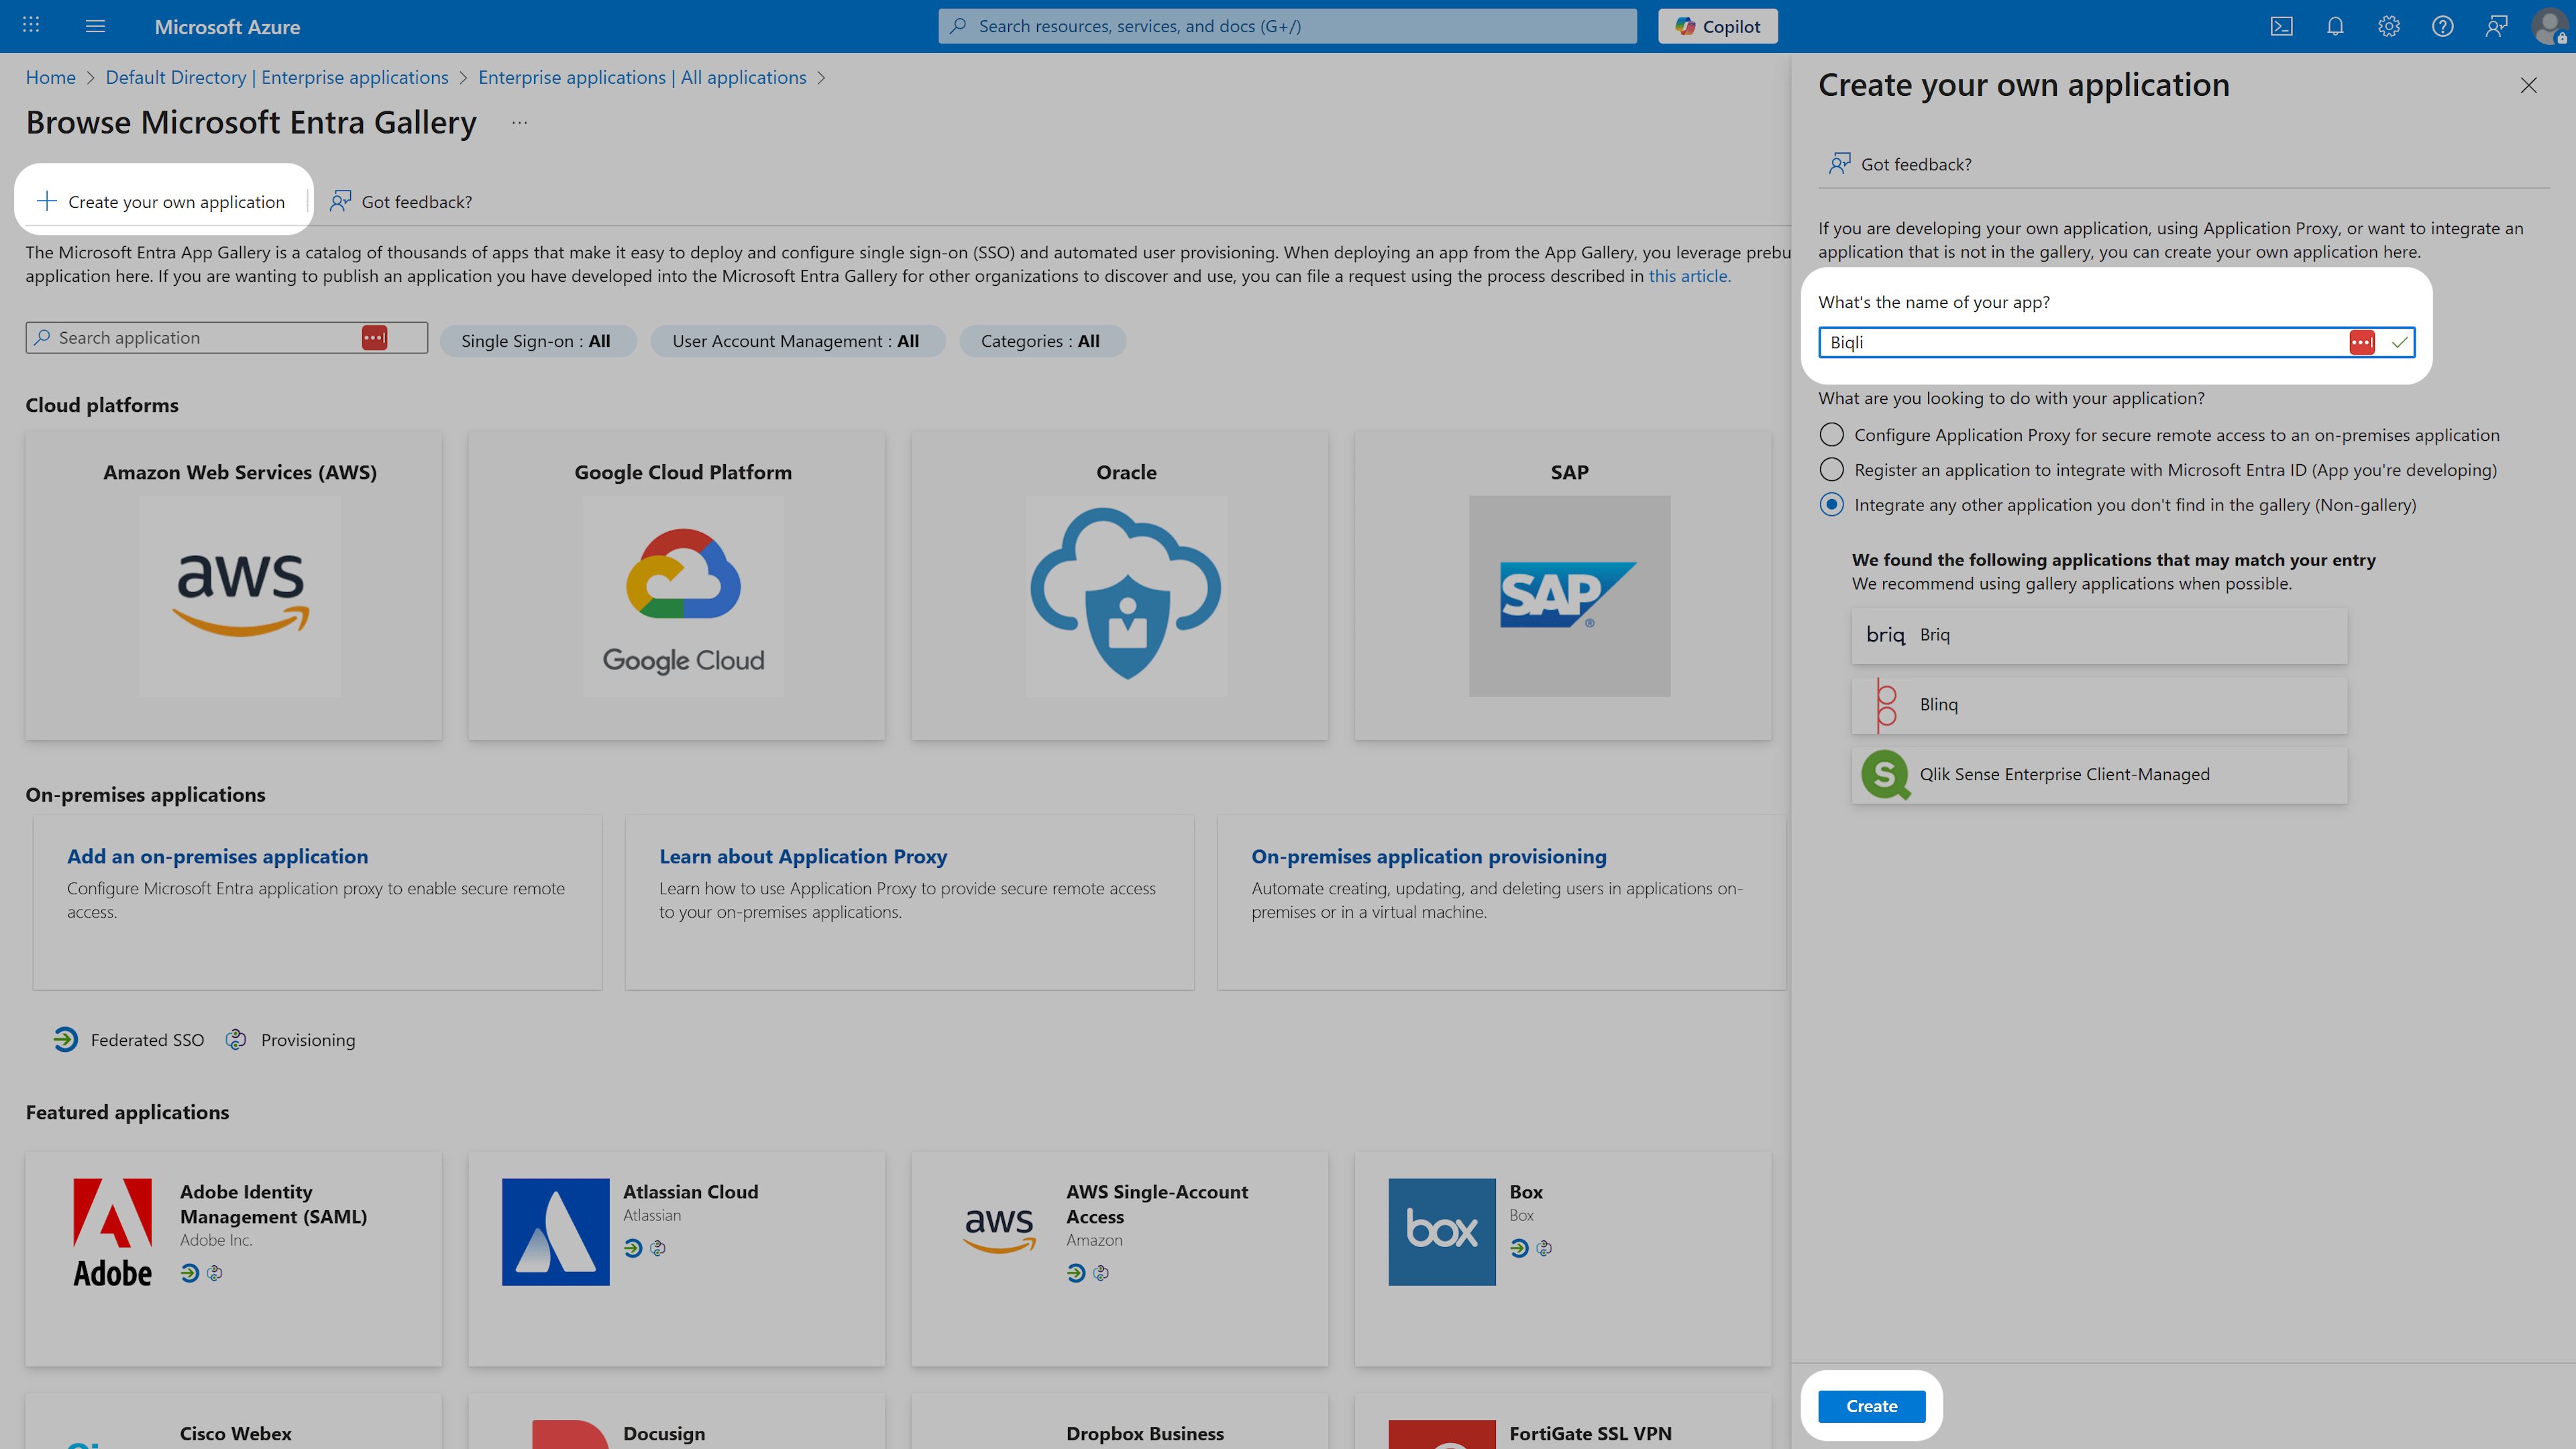The height and width of the screenshot is (1449, 2576).
Task: Choose the suggested Blinq gallery app
Action: (2099, 705)
